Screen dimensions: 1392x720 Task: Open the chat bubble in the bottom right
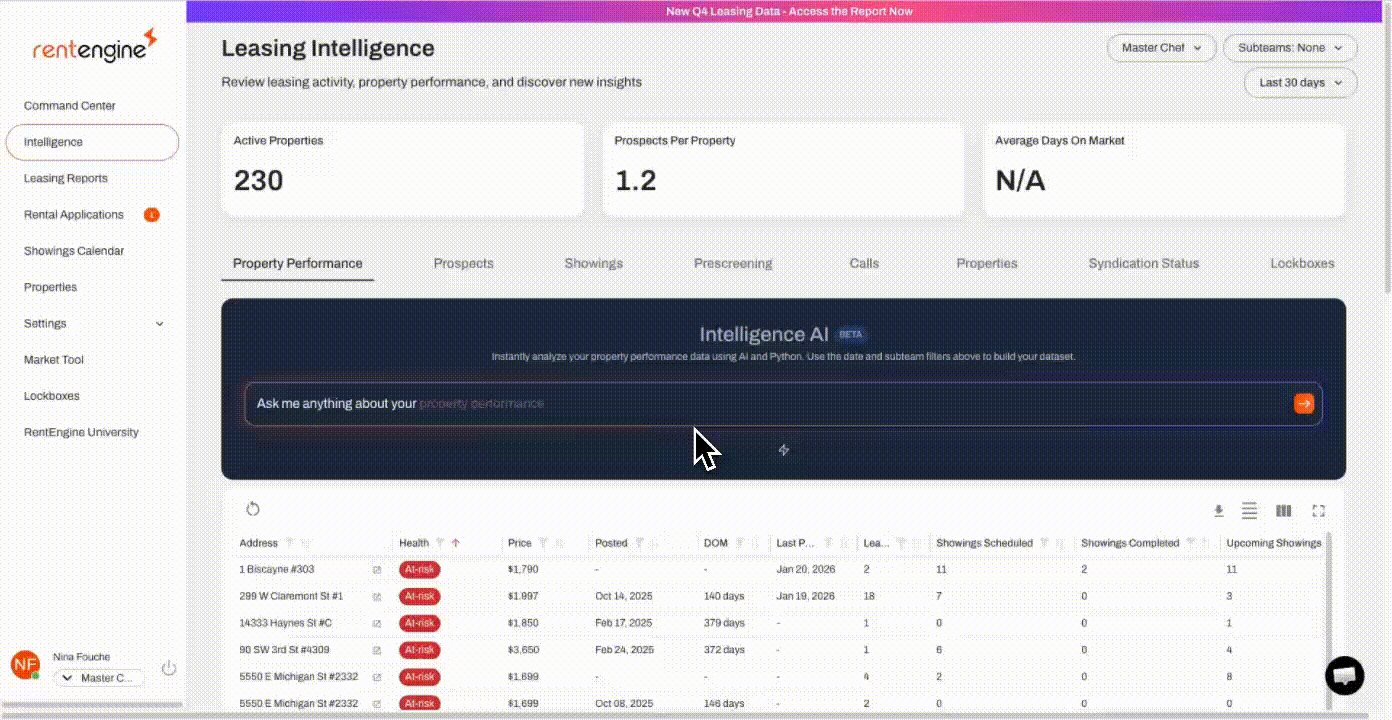(x=1344, y=676)
